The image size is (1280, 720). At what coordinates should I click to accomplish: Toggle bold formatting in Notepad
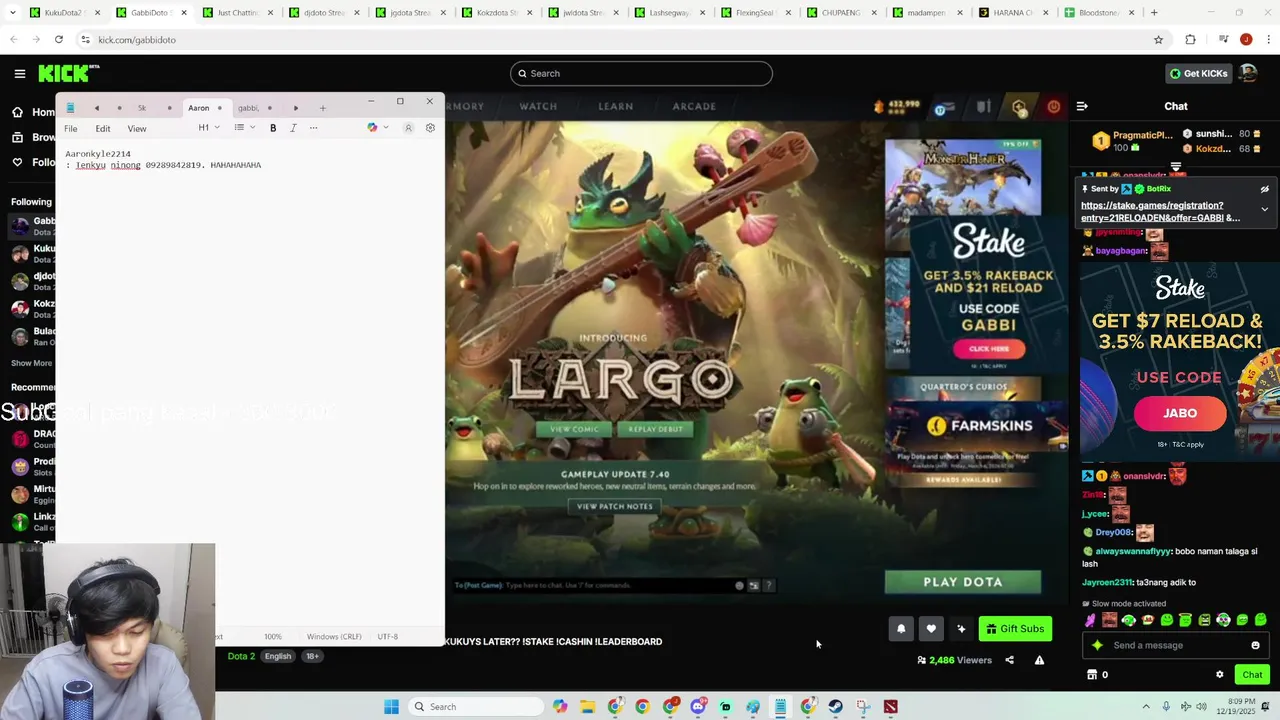click(273, 128)
